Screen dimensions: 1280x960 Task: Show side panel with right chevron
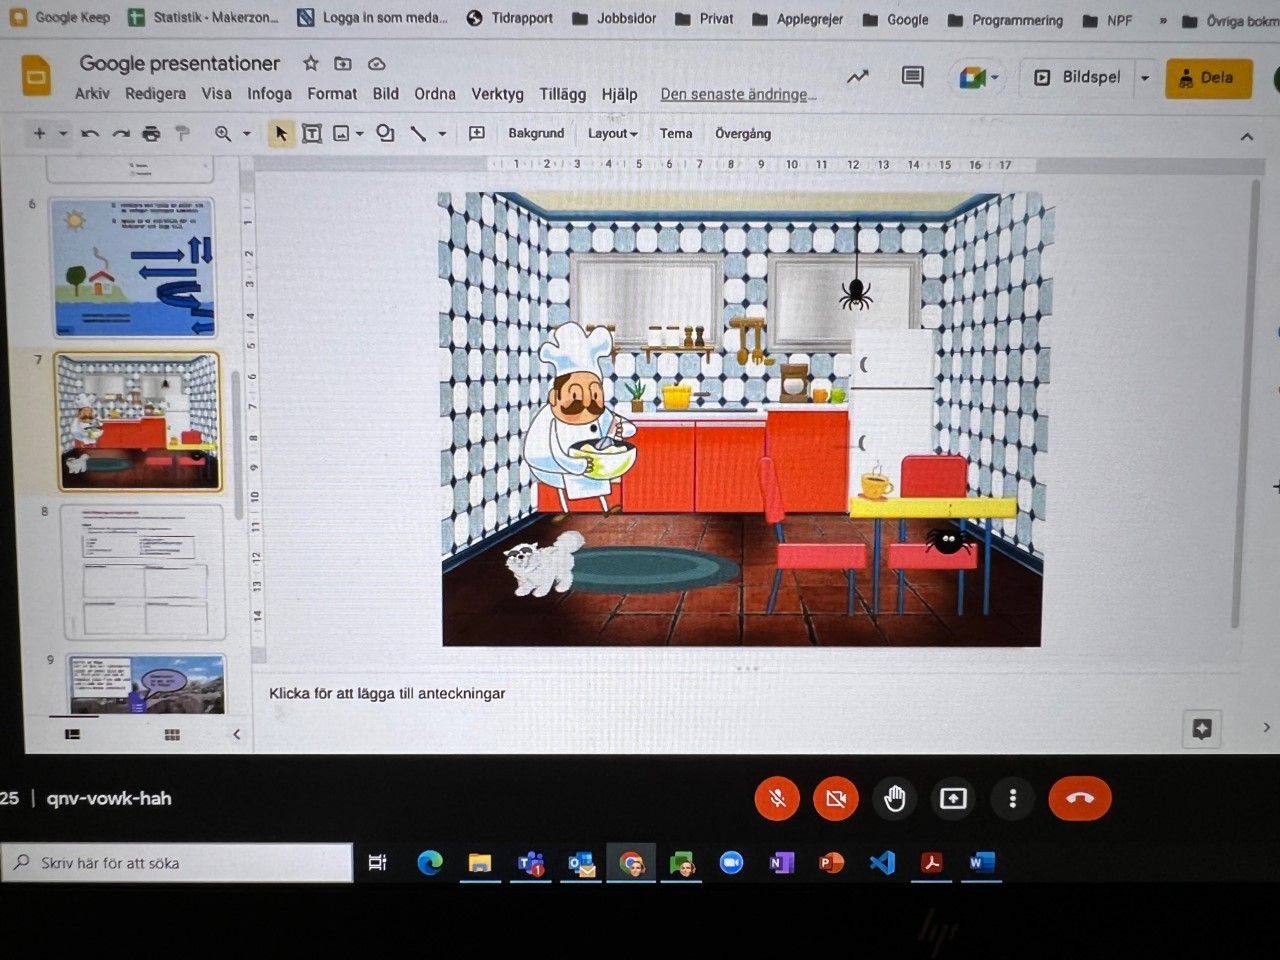pos(1266,727)
